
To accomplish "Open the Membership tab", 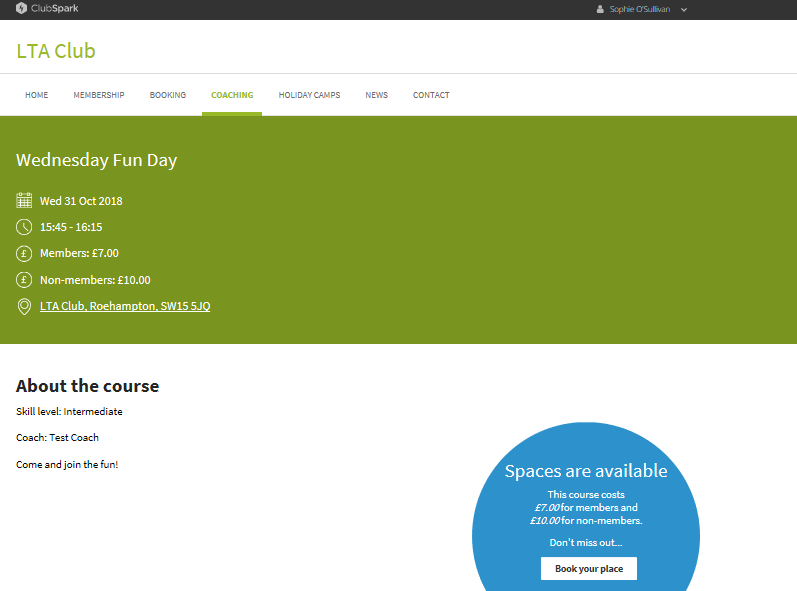I will tap(99, 95).
